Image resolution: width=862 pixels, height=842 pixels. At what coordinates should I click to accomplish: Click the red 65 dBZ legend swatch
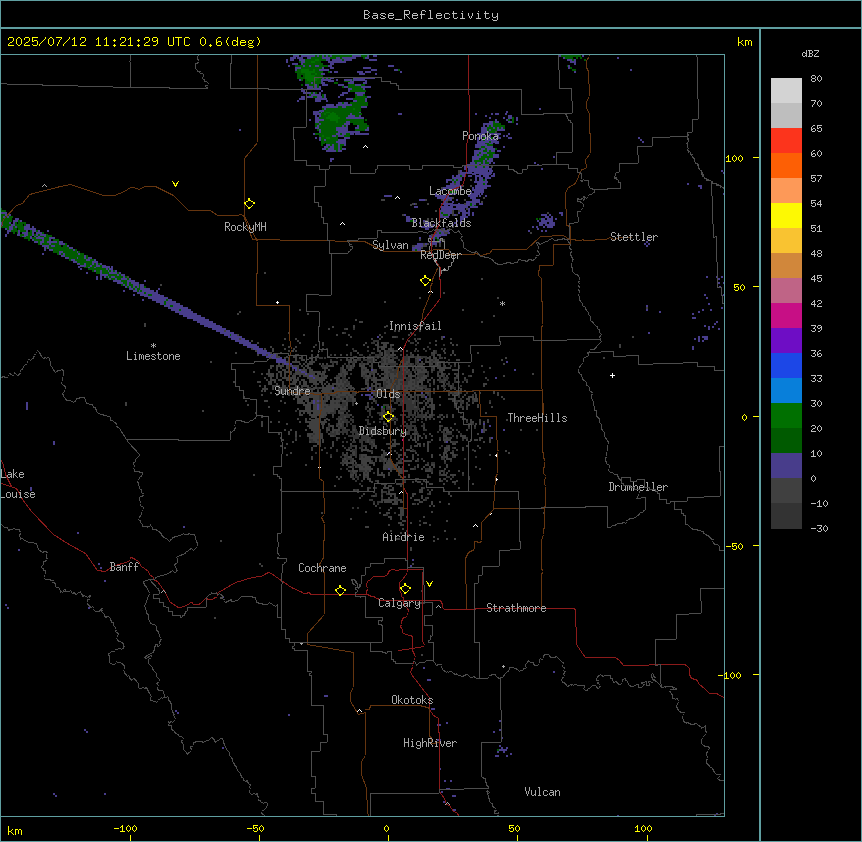(786, 140)
